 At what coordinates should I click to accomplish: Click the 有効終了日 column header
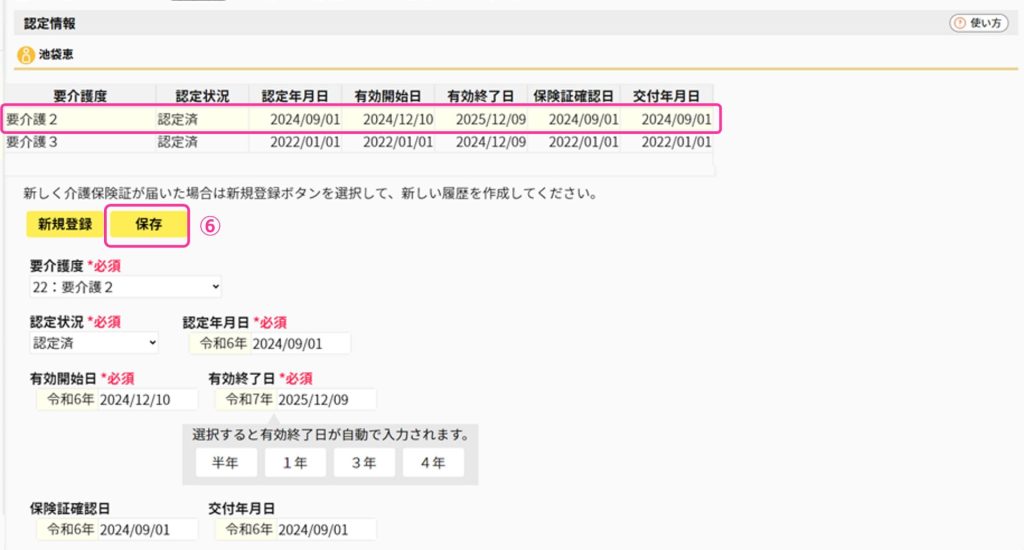pyautogui.click(x=481, y=96)
